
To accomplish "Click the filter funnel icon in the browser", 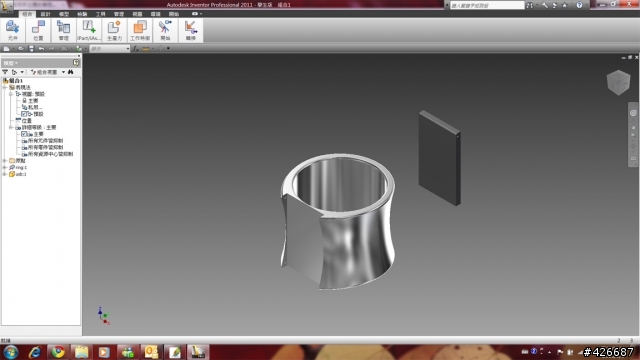I will pos(5,72).
